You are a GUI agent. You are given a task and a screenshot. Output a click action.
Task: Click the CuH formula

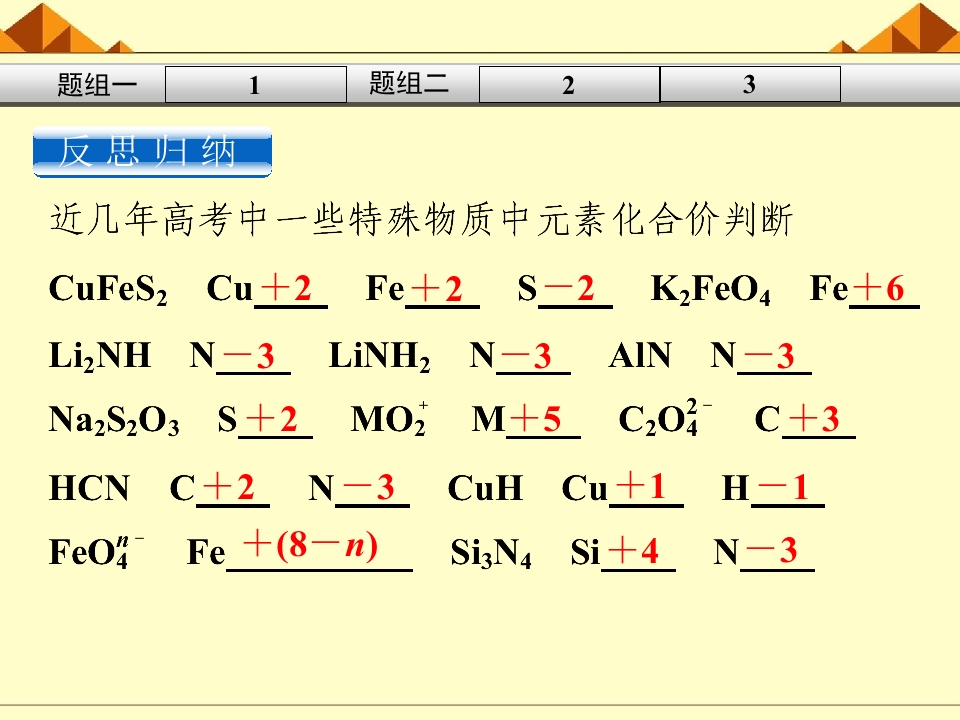click(x=485, y=488)
